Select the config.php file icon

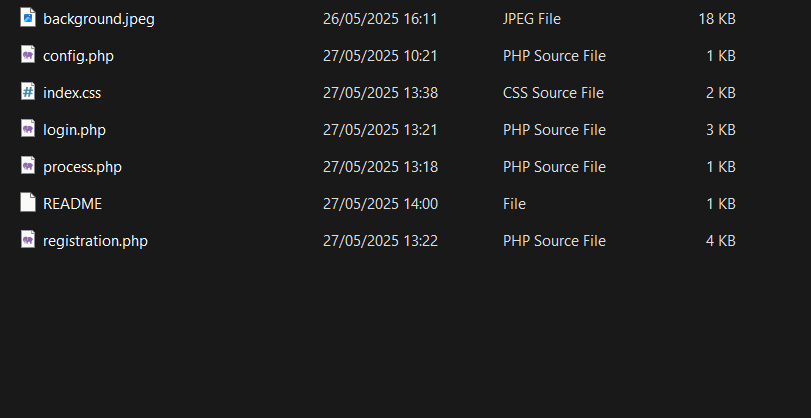pos(28,55)
